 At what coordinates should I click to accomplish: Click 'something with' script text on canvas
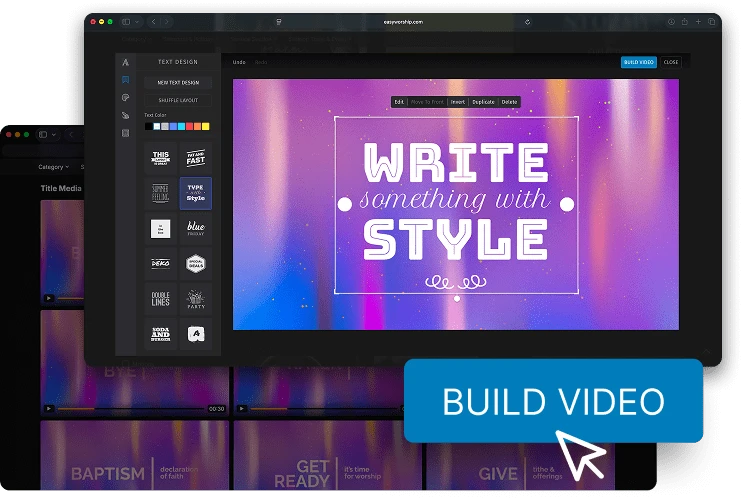[454, 199]
